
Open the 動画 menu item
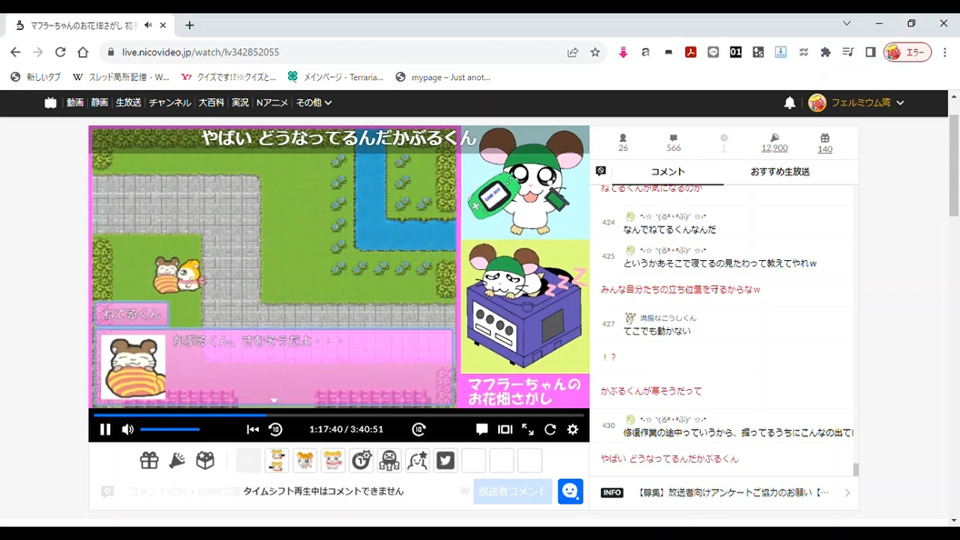click(75, 103)
